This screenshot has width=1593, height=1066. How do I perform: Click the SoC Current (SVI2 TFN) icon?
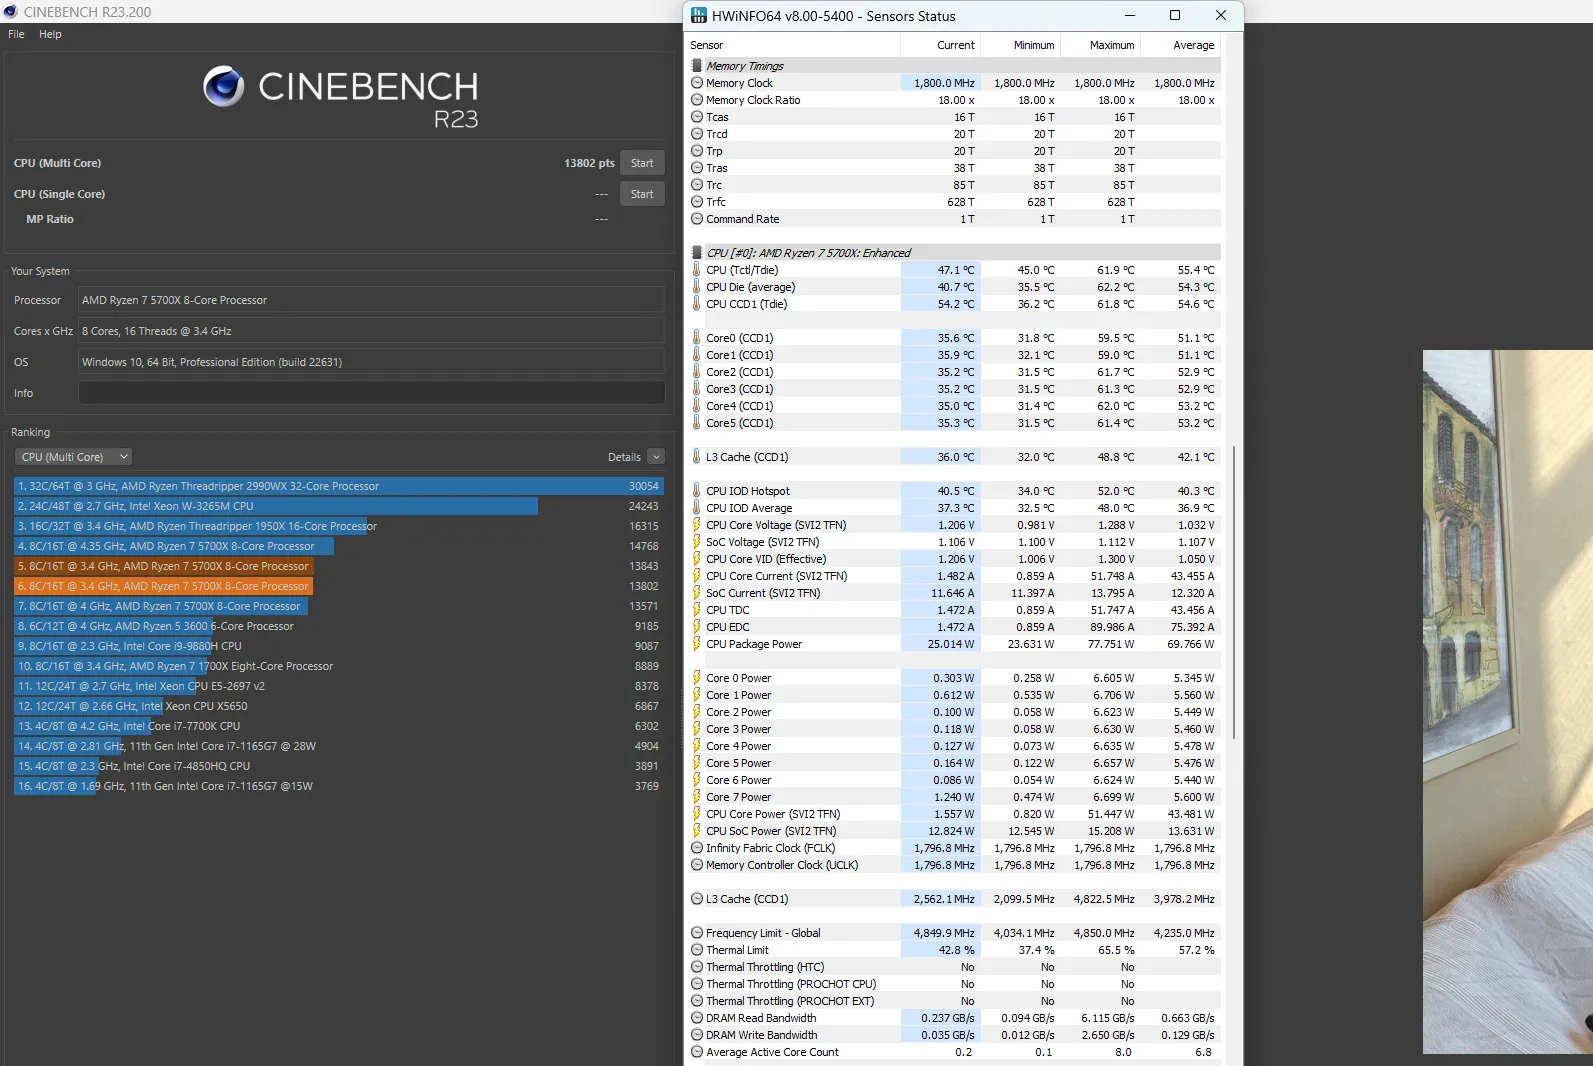point(697,593)
